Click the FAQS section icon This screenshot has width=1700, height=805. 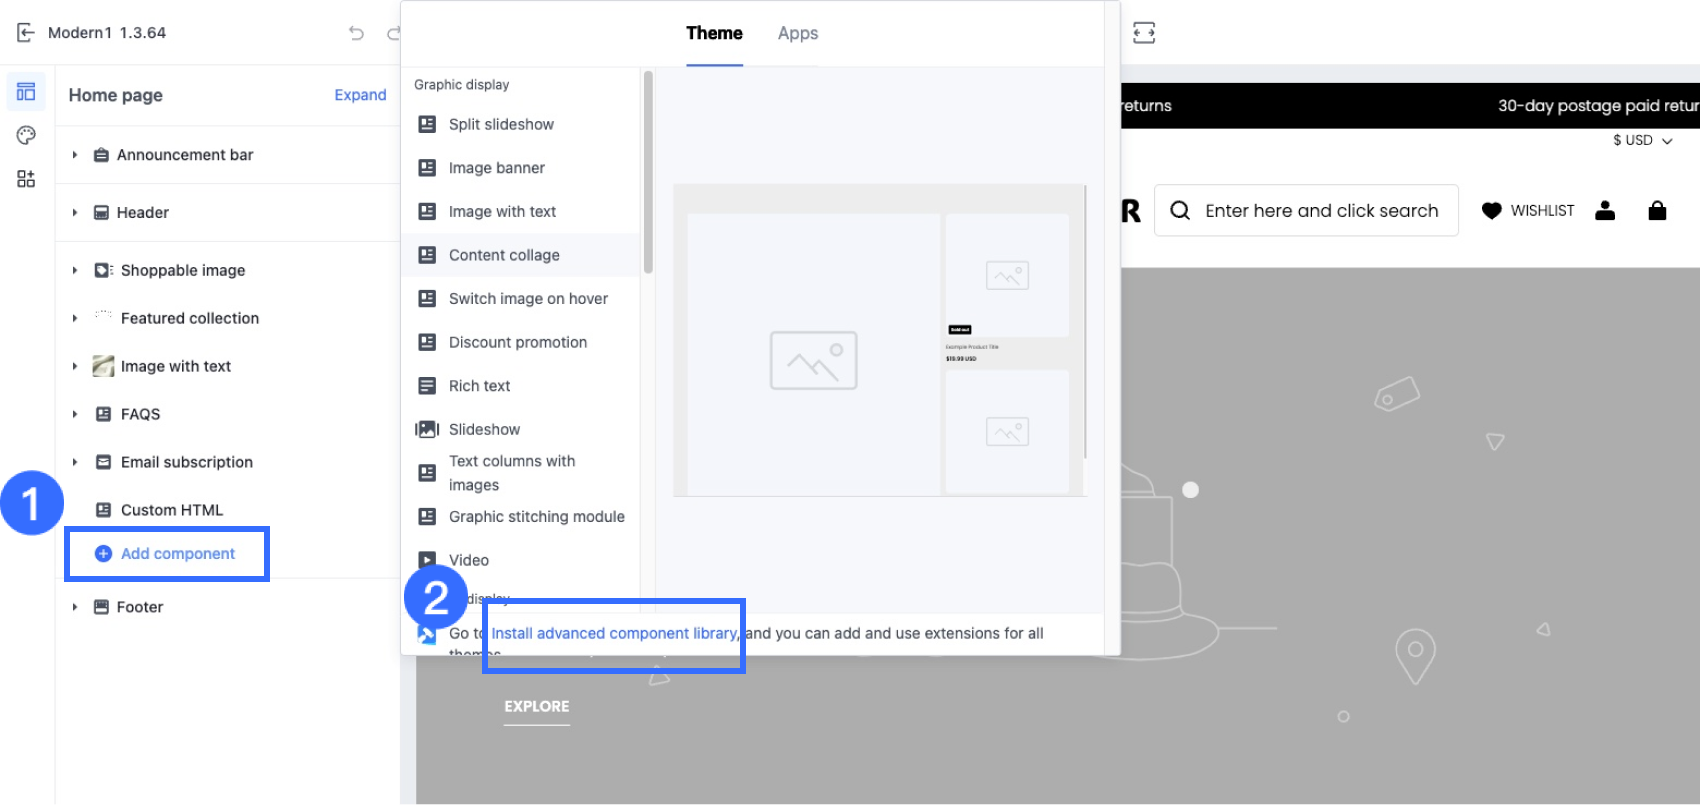[103, 414]
